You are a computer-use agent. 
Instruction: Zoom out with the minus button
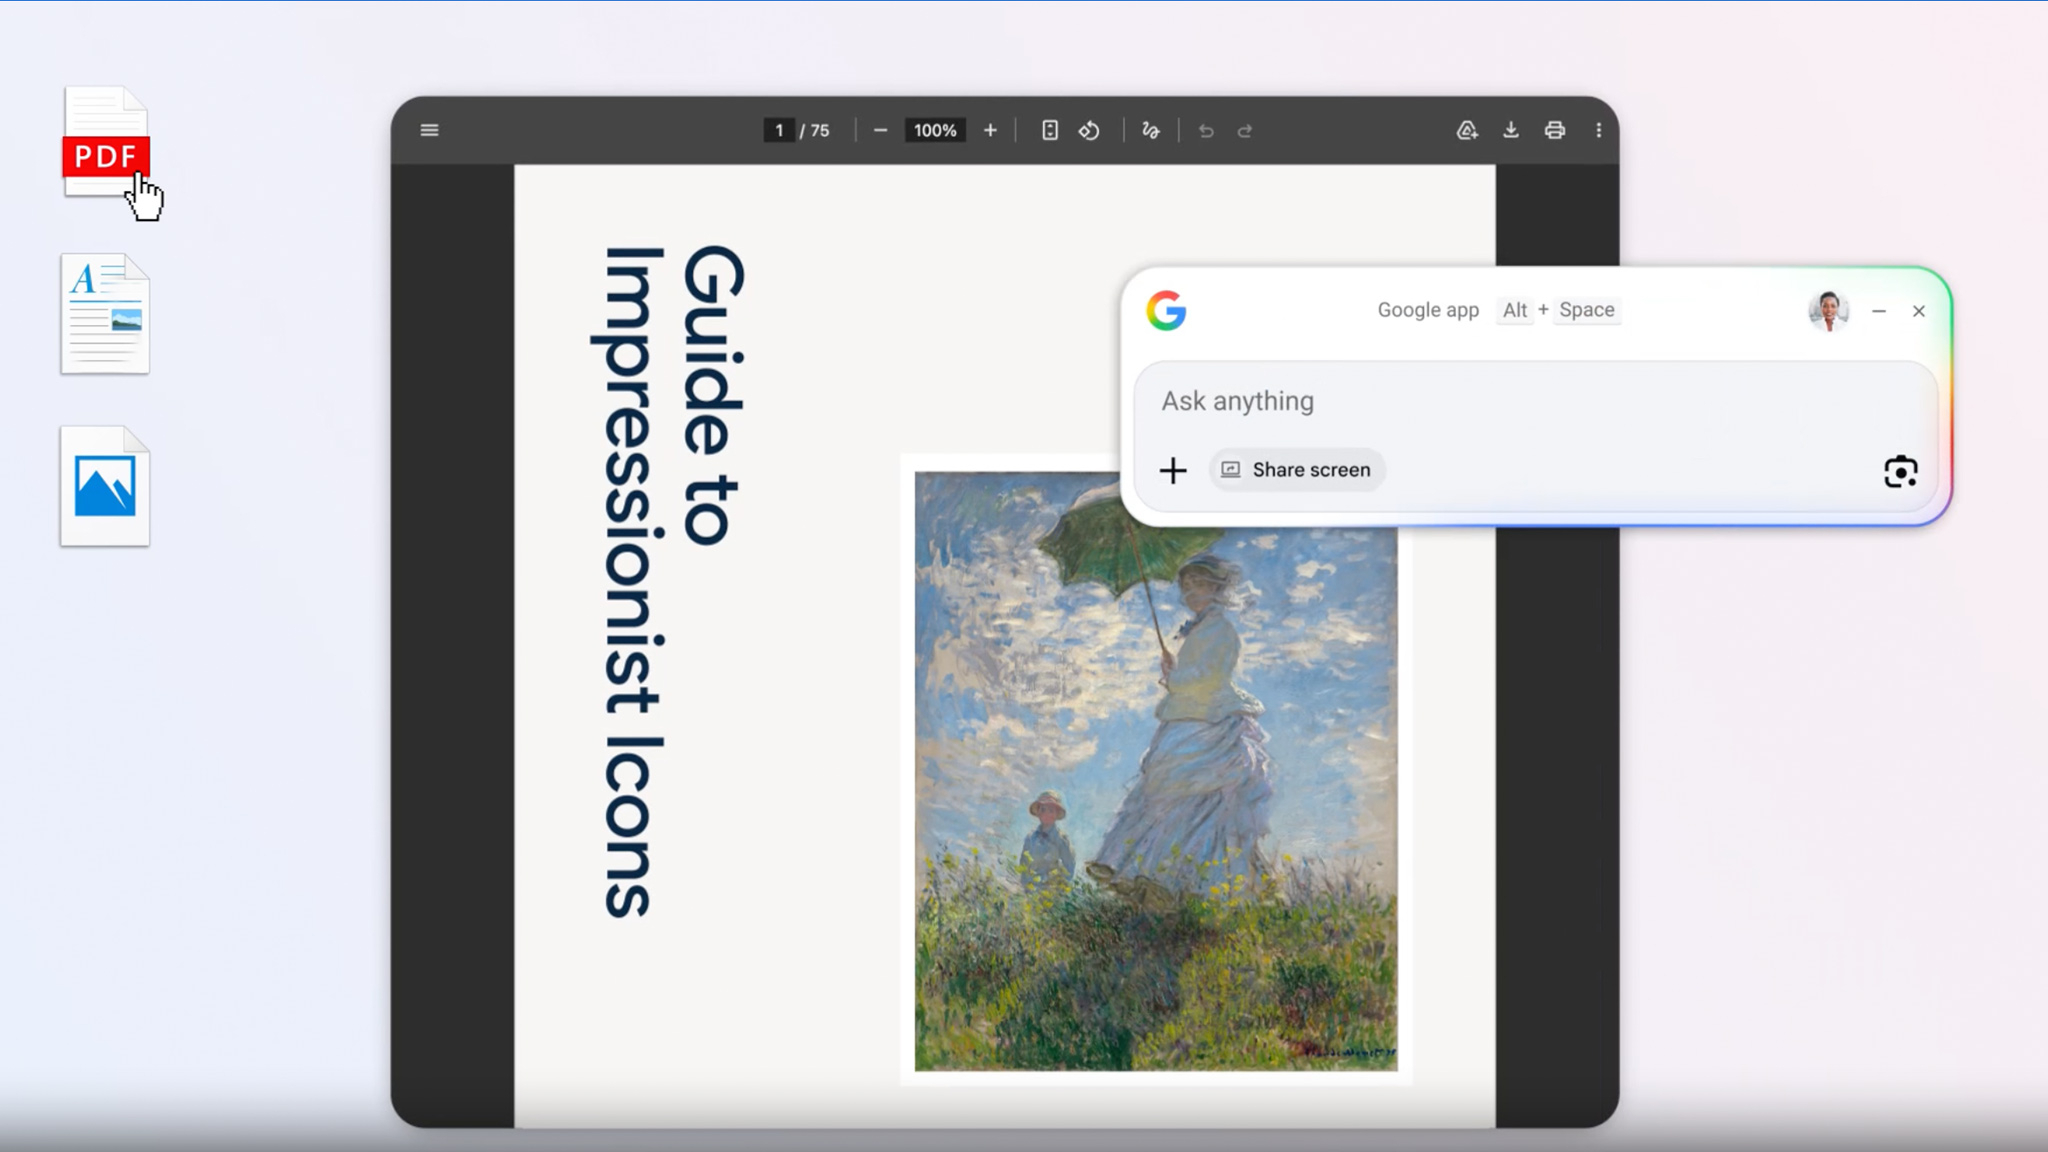click(x=880, y=130)
